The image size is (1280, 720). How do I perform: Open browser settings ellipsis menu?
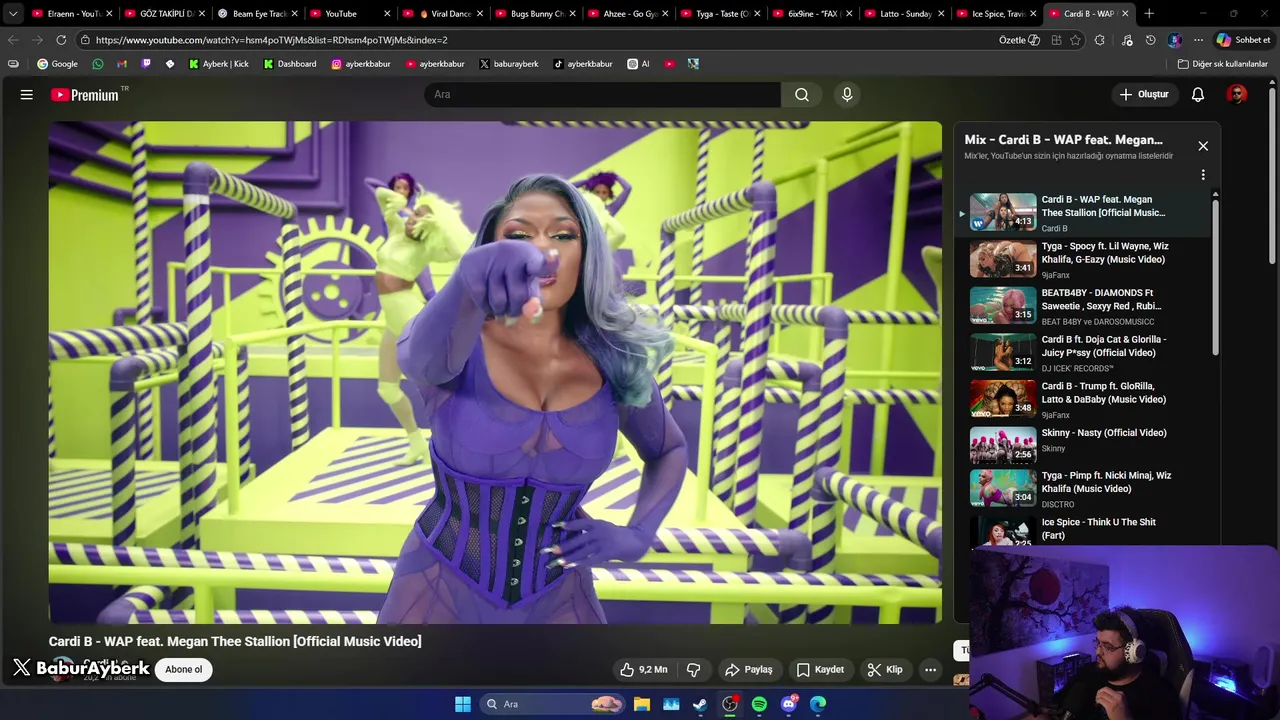pyautogui.click(x=1198, y=40)
